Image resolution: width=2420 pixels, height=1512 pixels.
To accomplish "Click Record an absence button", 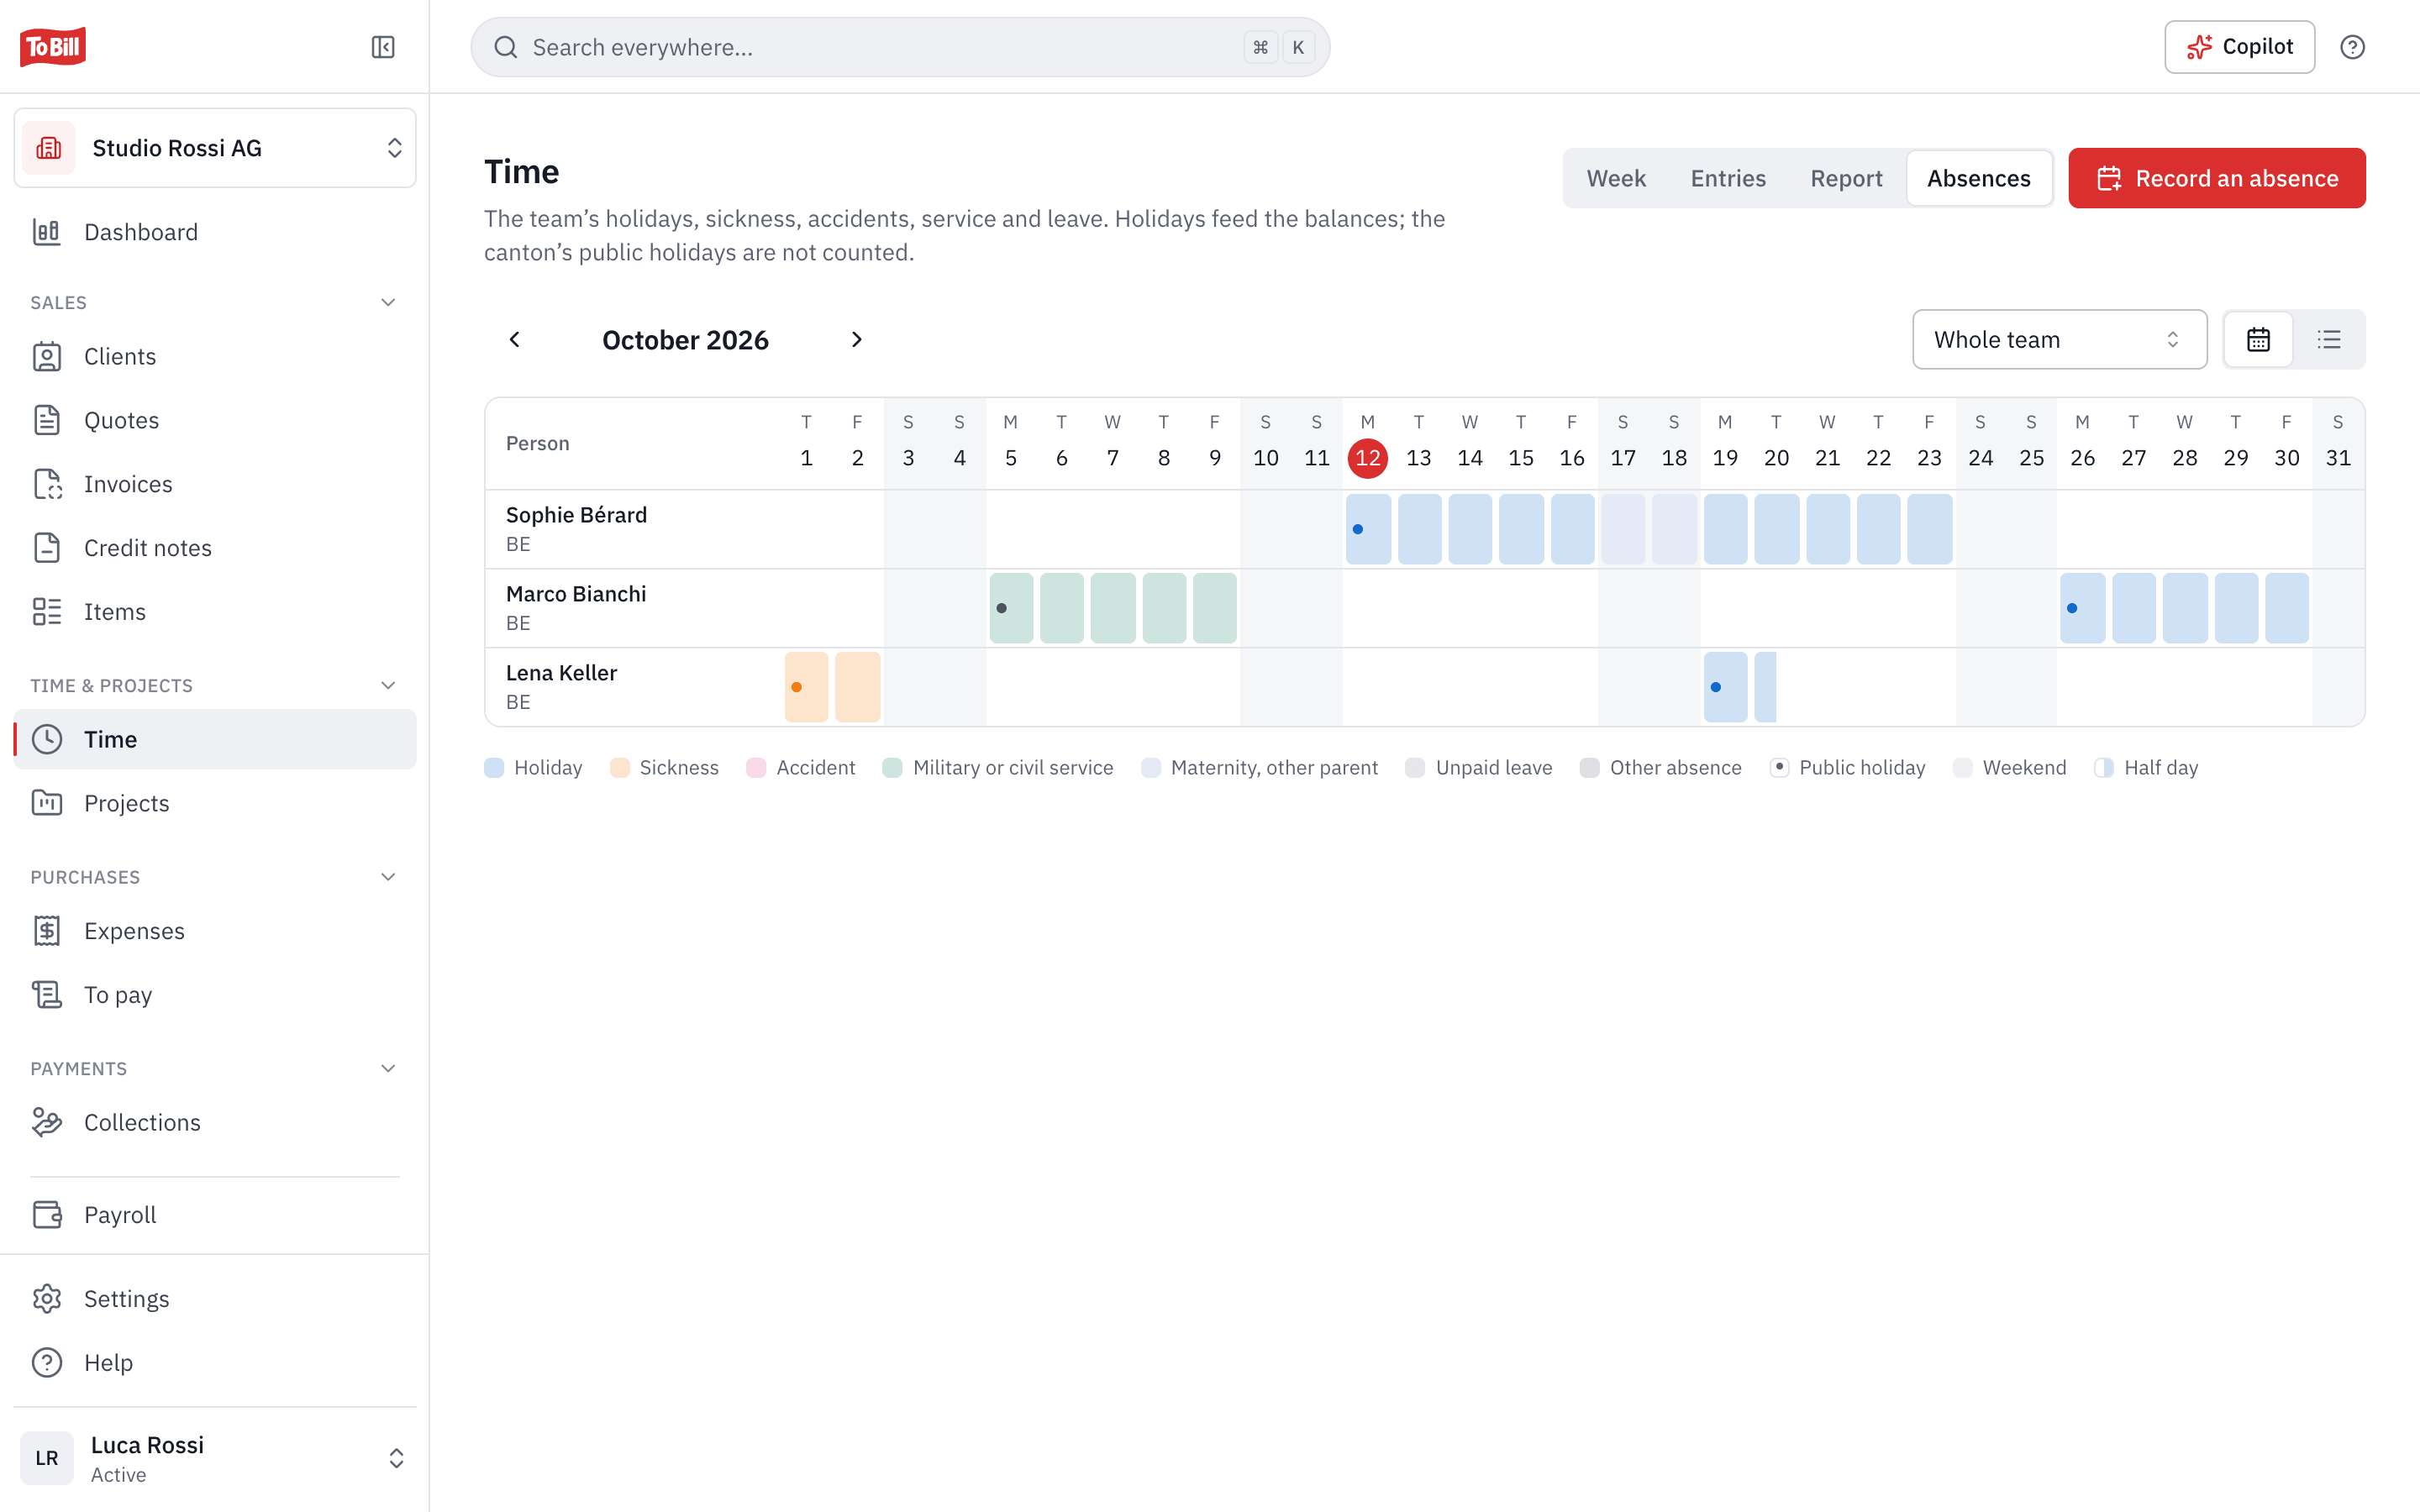I will (x=2216, y=178).
